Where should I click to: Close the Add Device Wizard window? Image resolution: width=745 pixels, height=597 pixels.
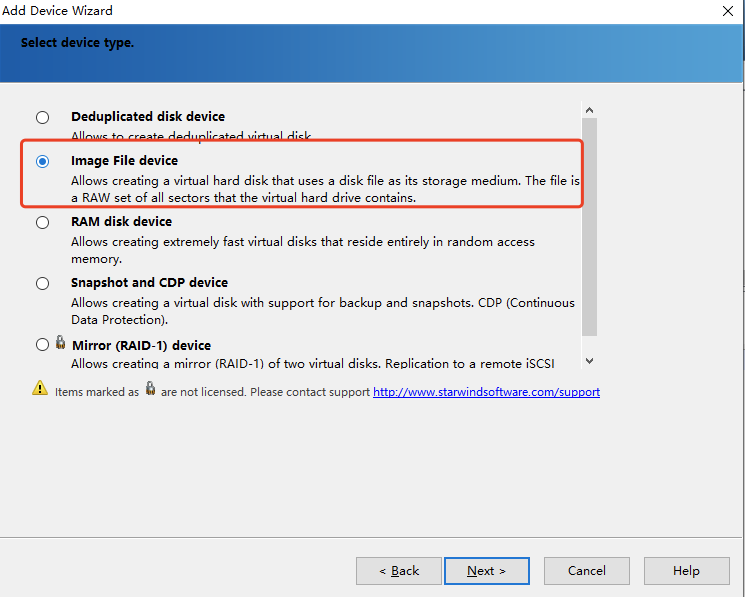coord(727,11)
